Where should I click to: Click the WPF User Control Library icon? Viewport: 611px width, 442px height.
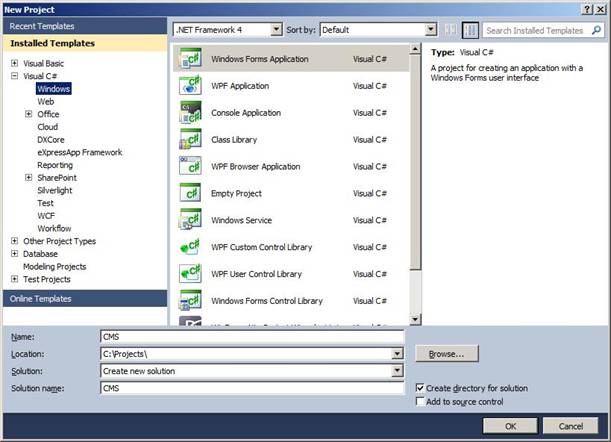pos(190,274)
